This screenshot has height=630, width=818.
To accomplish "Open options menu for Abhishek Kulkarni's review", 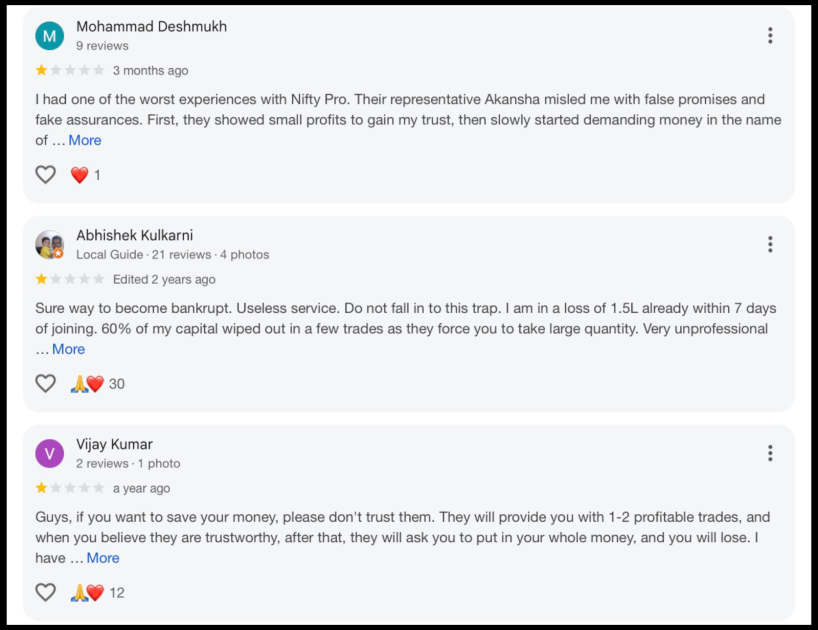I will (x=770, y=245).
